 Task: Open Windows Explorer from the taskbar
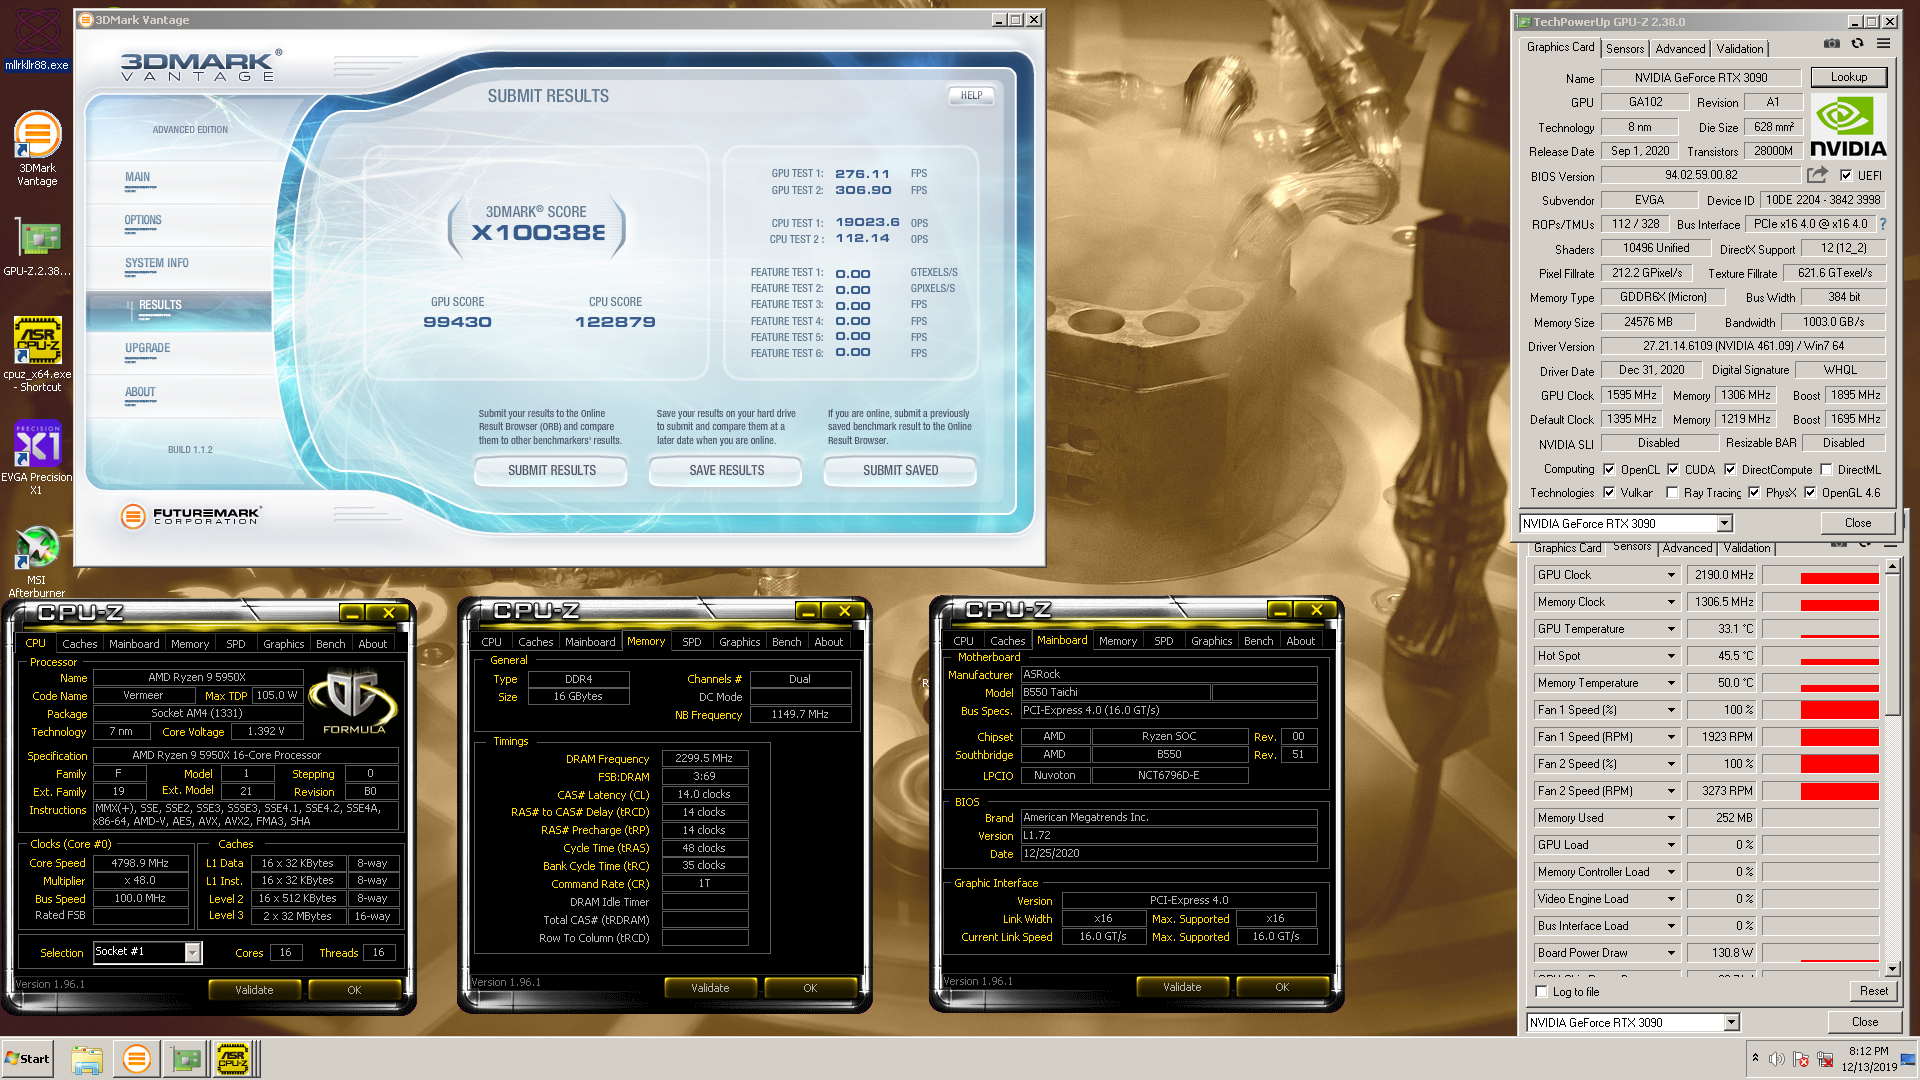pos(87,1059)
